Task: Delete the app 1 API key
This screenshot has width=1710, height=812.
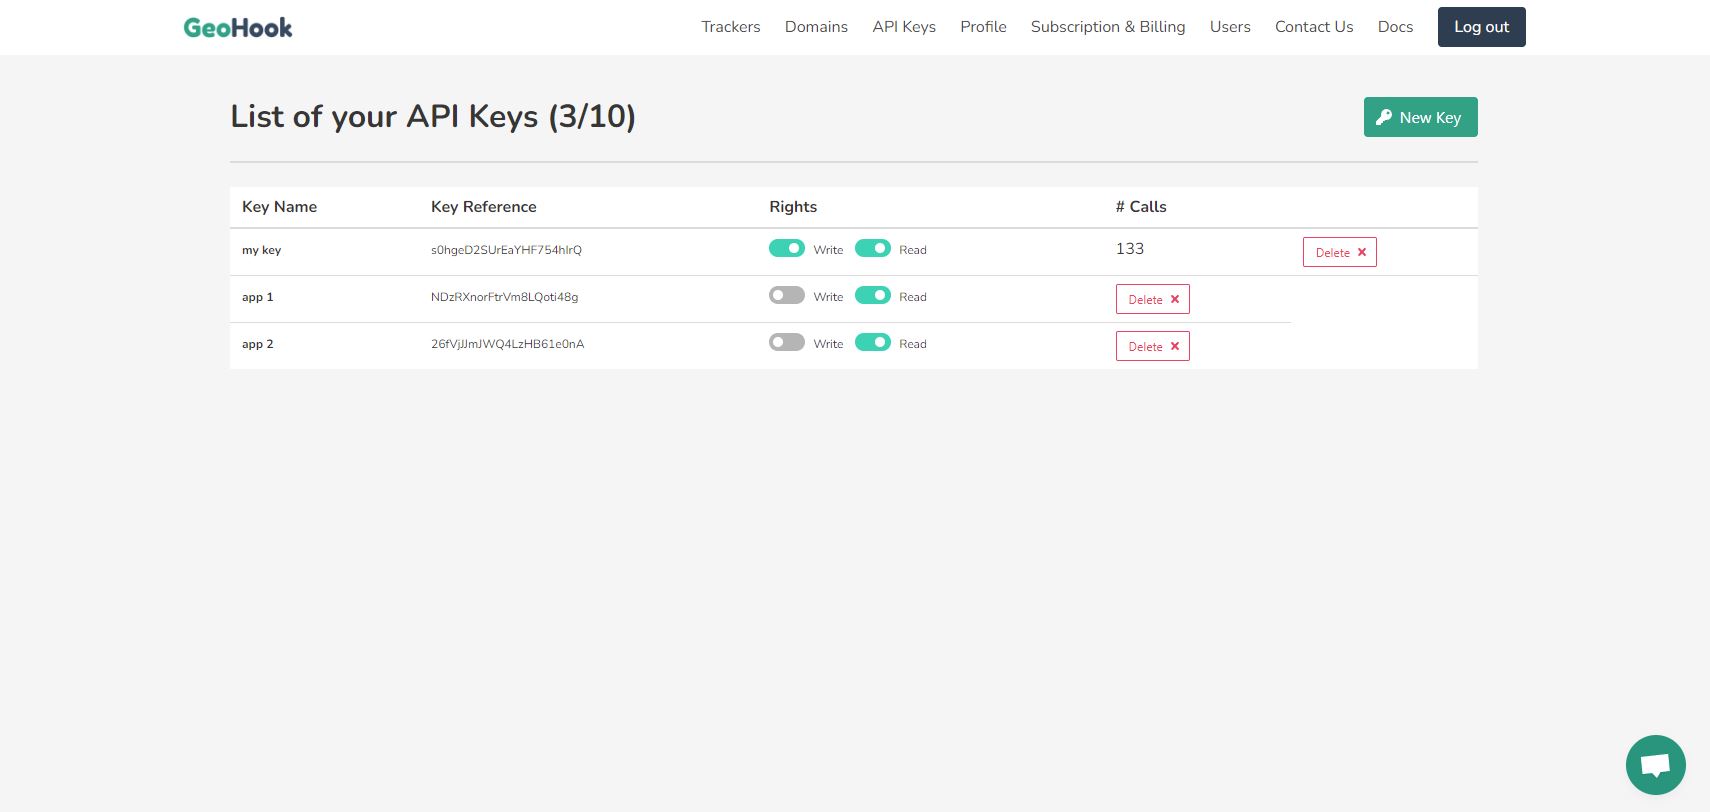Action: click(1153, 299)
